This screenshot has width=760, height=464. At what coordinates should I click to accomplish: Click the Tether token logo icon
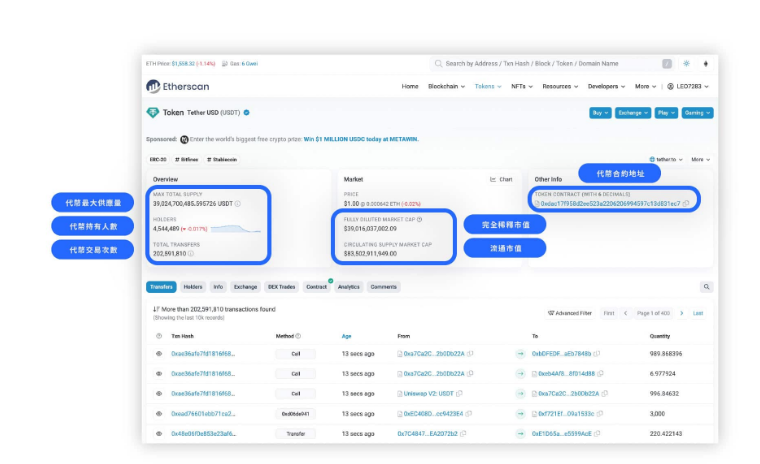(x=153, y=112)
